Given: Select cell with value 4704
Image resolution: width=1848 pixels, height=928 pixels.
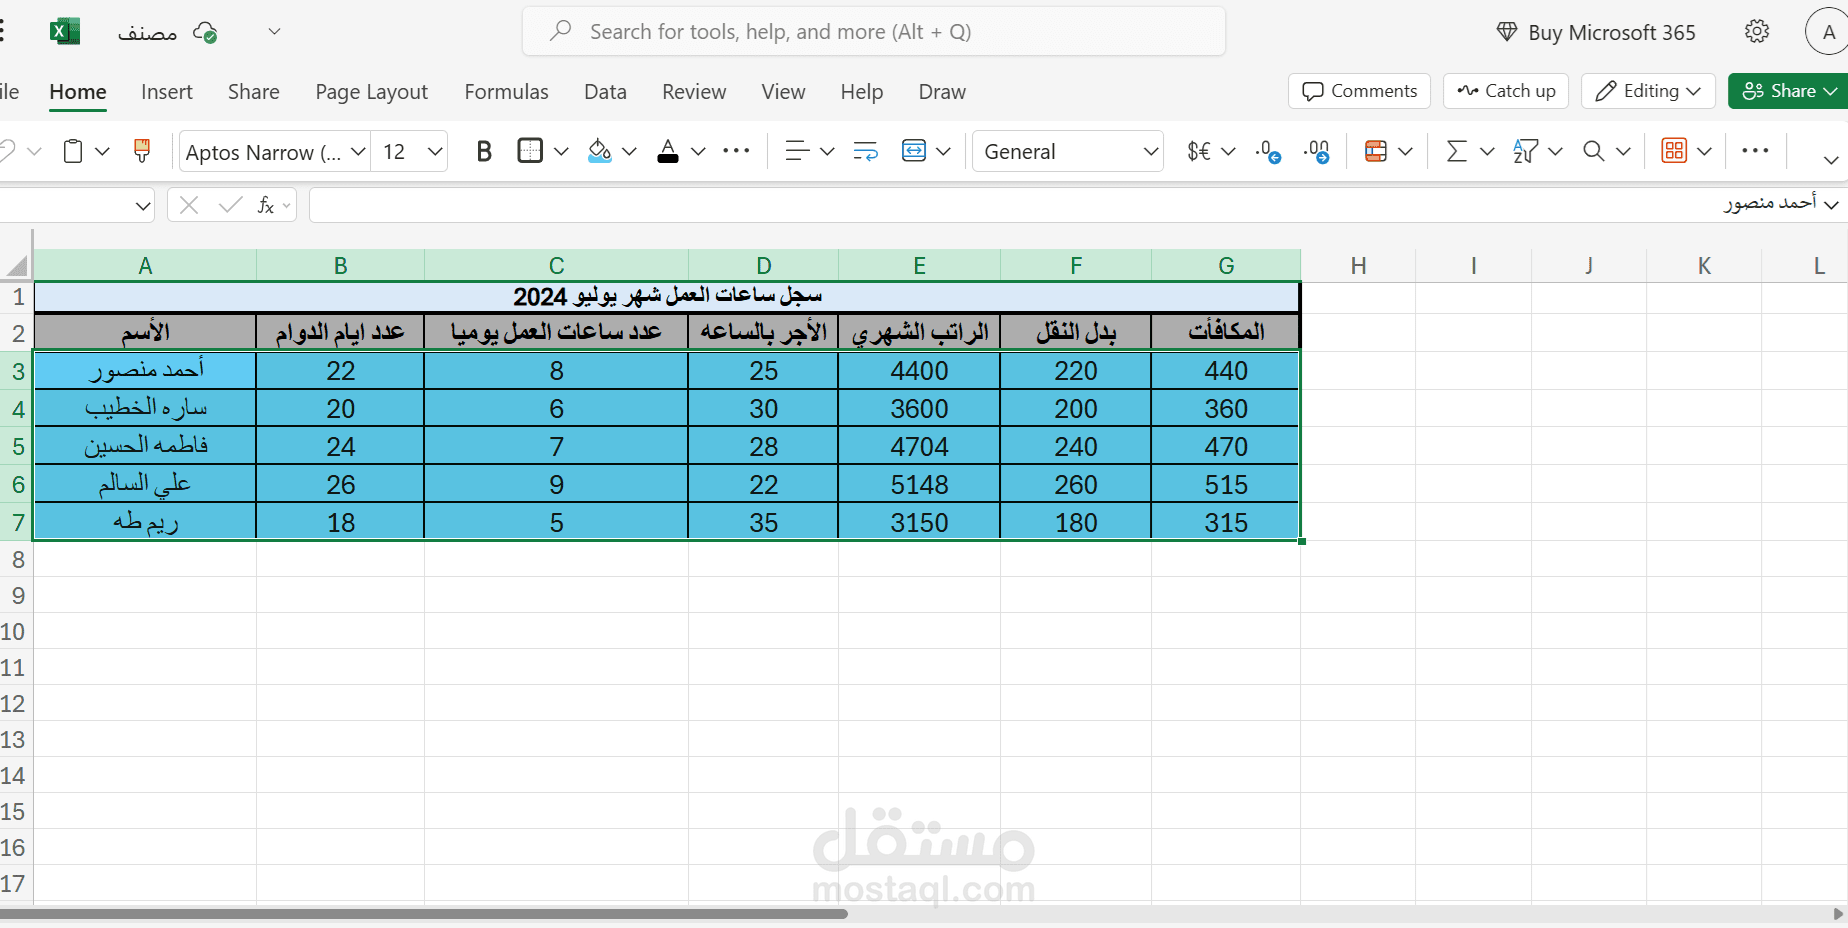Looking at the screenshot, I should [919, 446].
